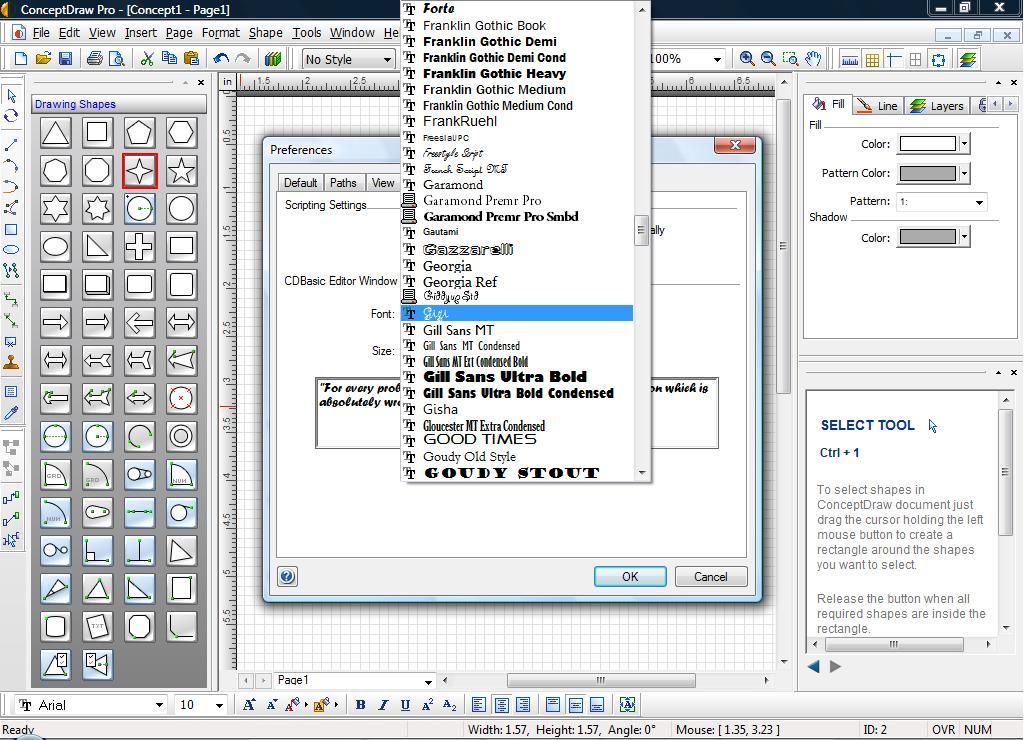Toggle Italic text formatting
Viewport: 1024px width, 740px height.
[383, 705]
